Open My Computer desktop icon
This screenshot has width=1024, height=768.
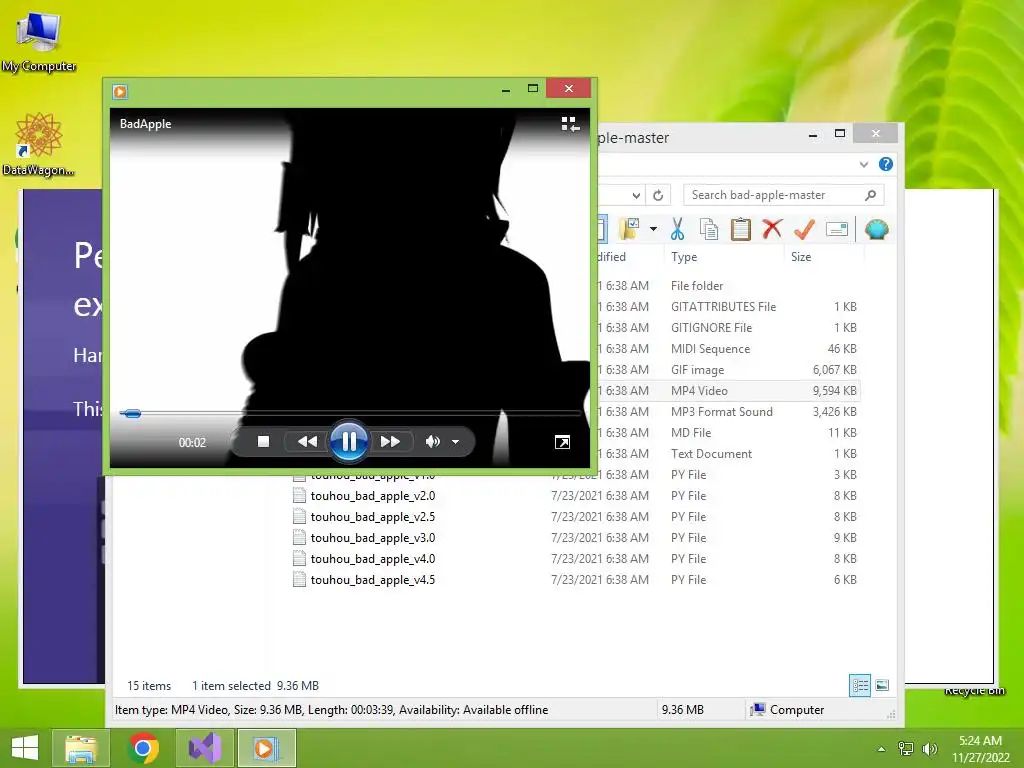click(x=39, y=40)
